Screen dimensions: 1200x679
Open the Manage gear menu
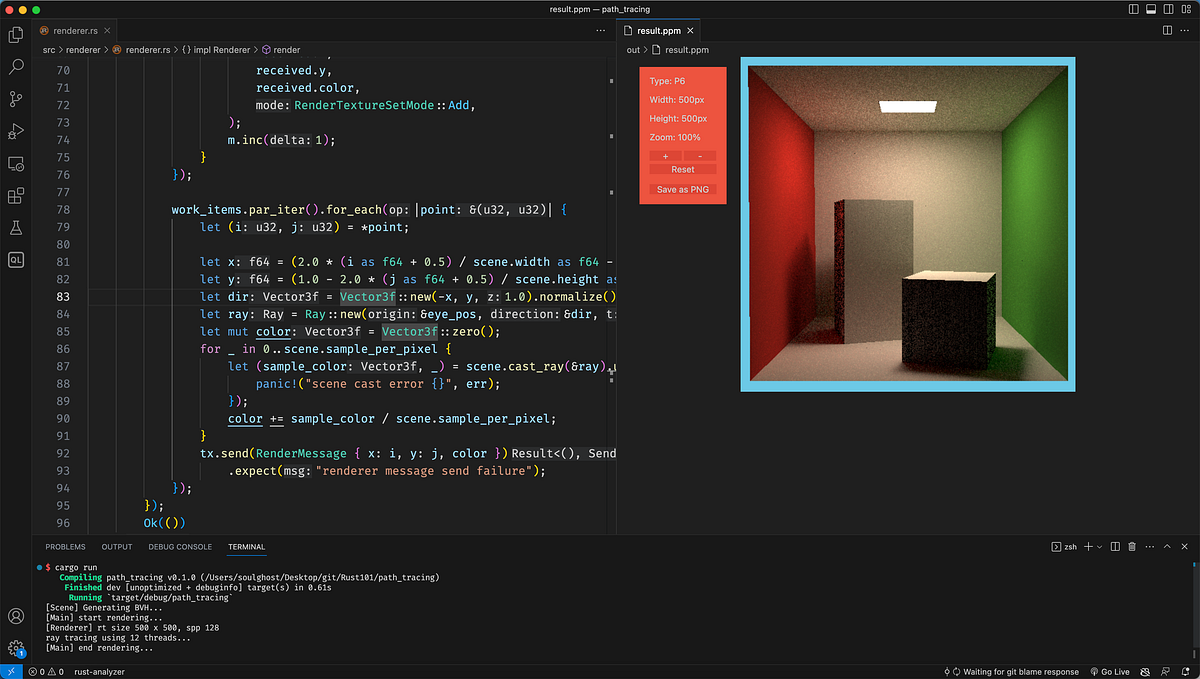coord(15,648)
